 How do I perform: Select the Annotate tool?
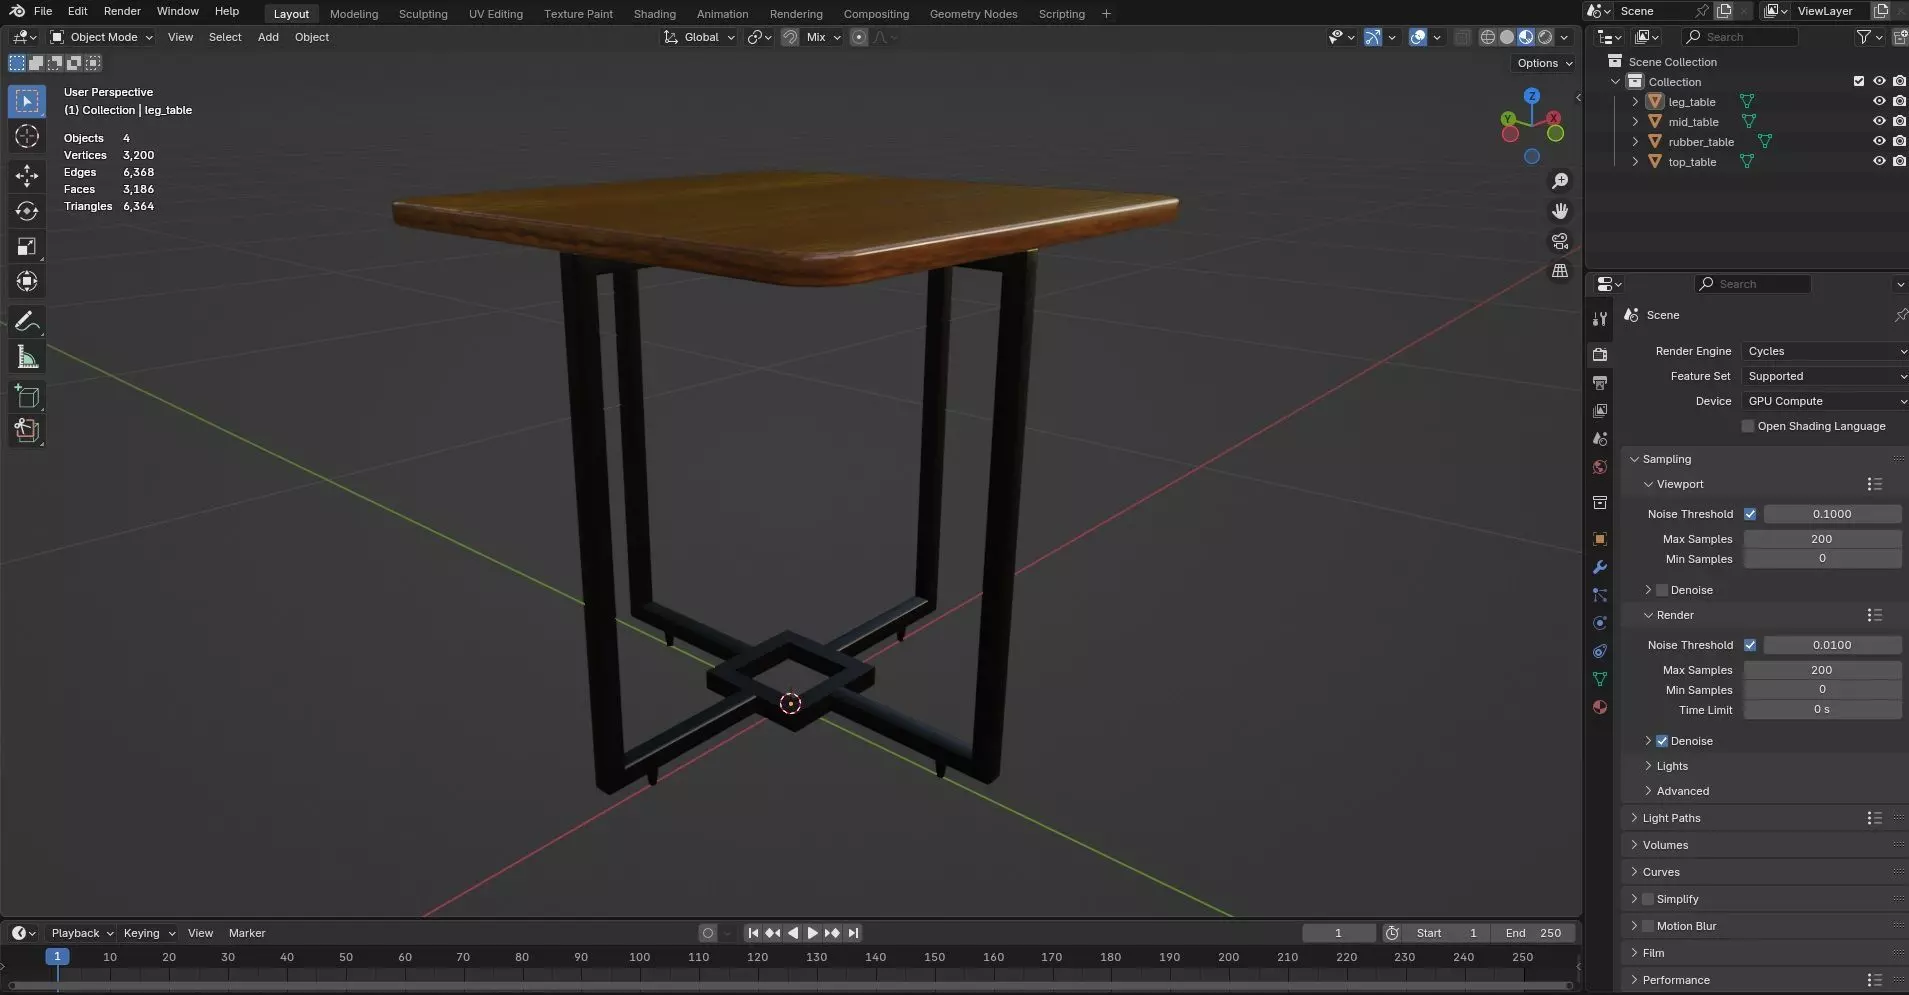[x=27, y=321]
